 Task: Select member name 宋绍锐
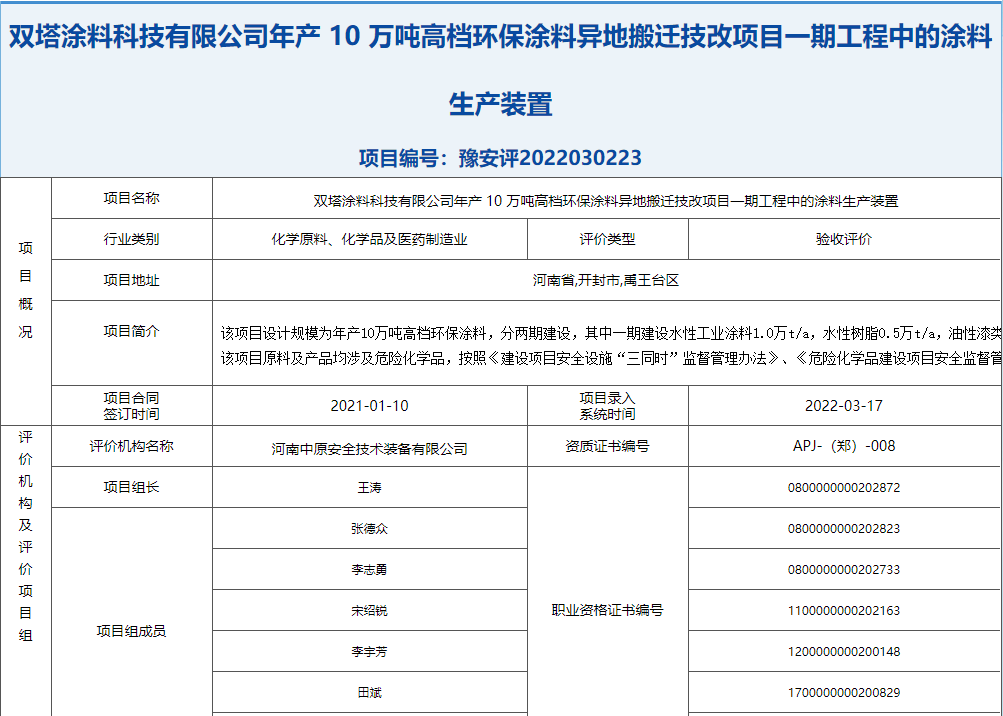[370, 610]
